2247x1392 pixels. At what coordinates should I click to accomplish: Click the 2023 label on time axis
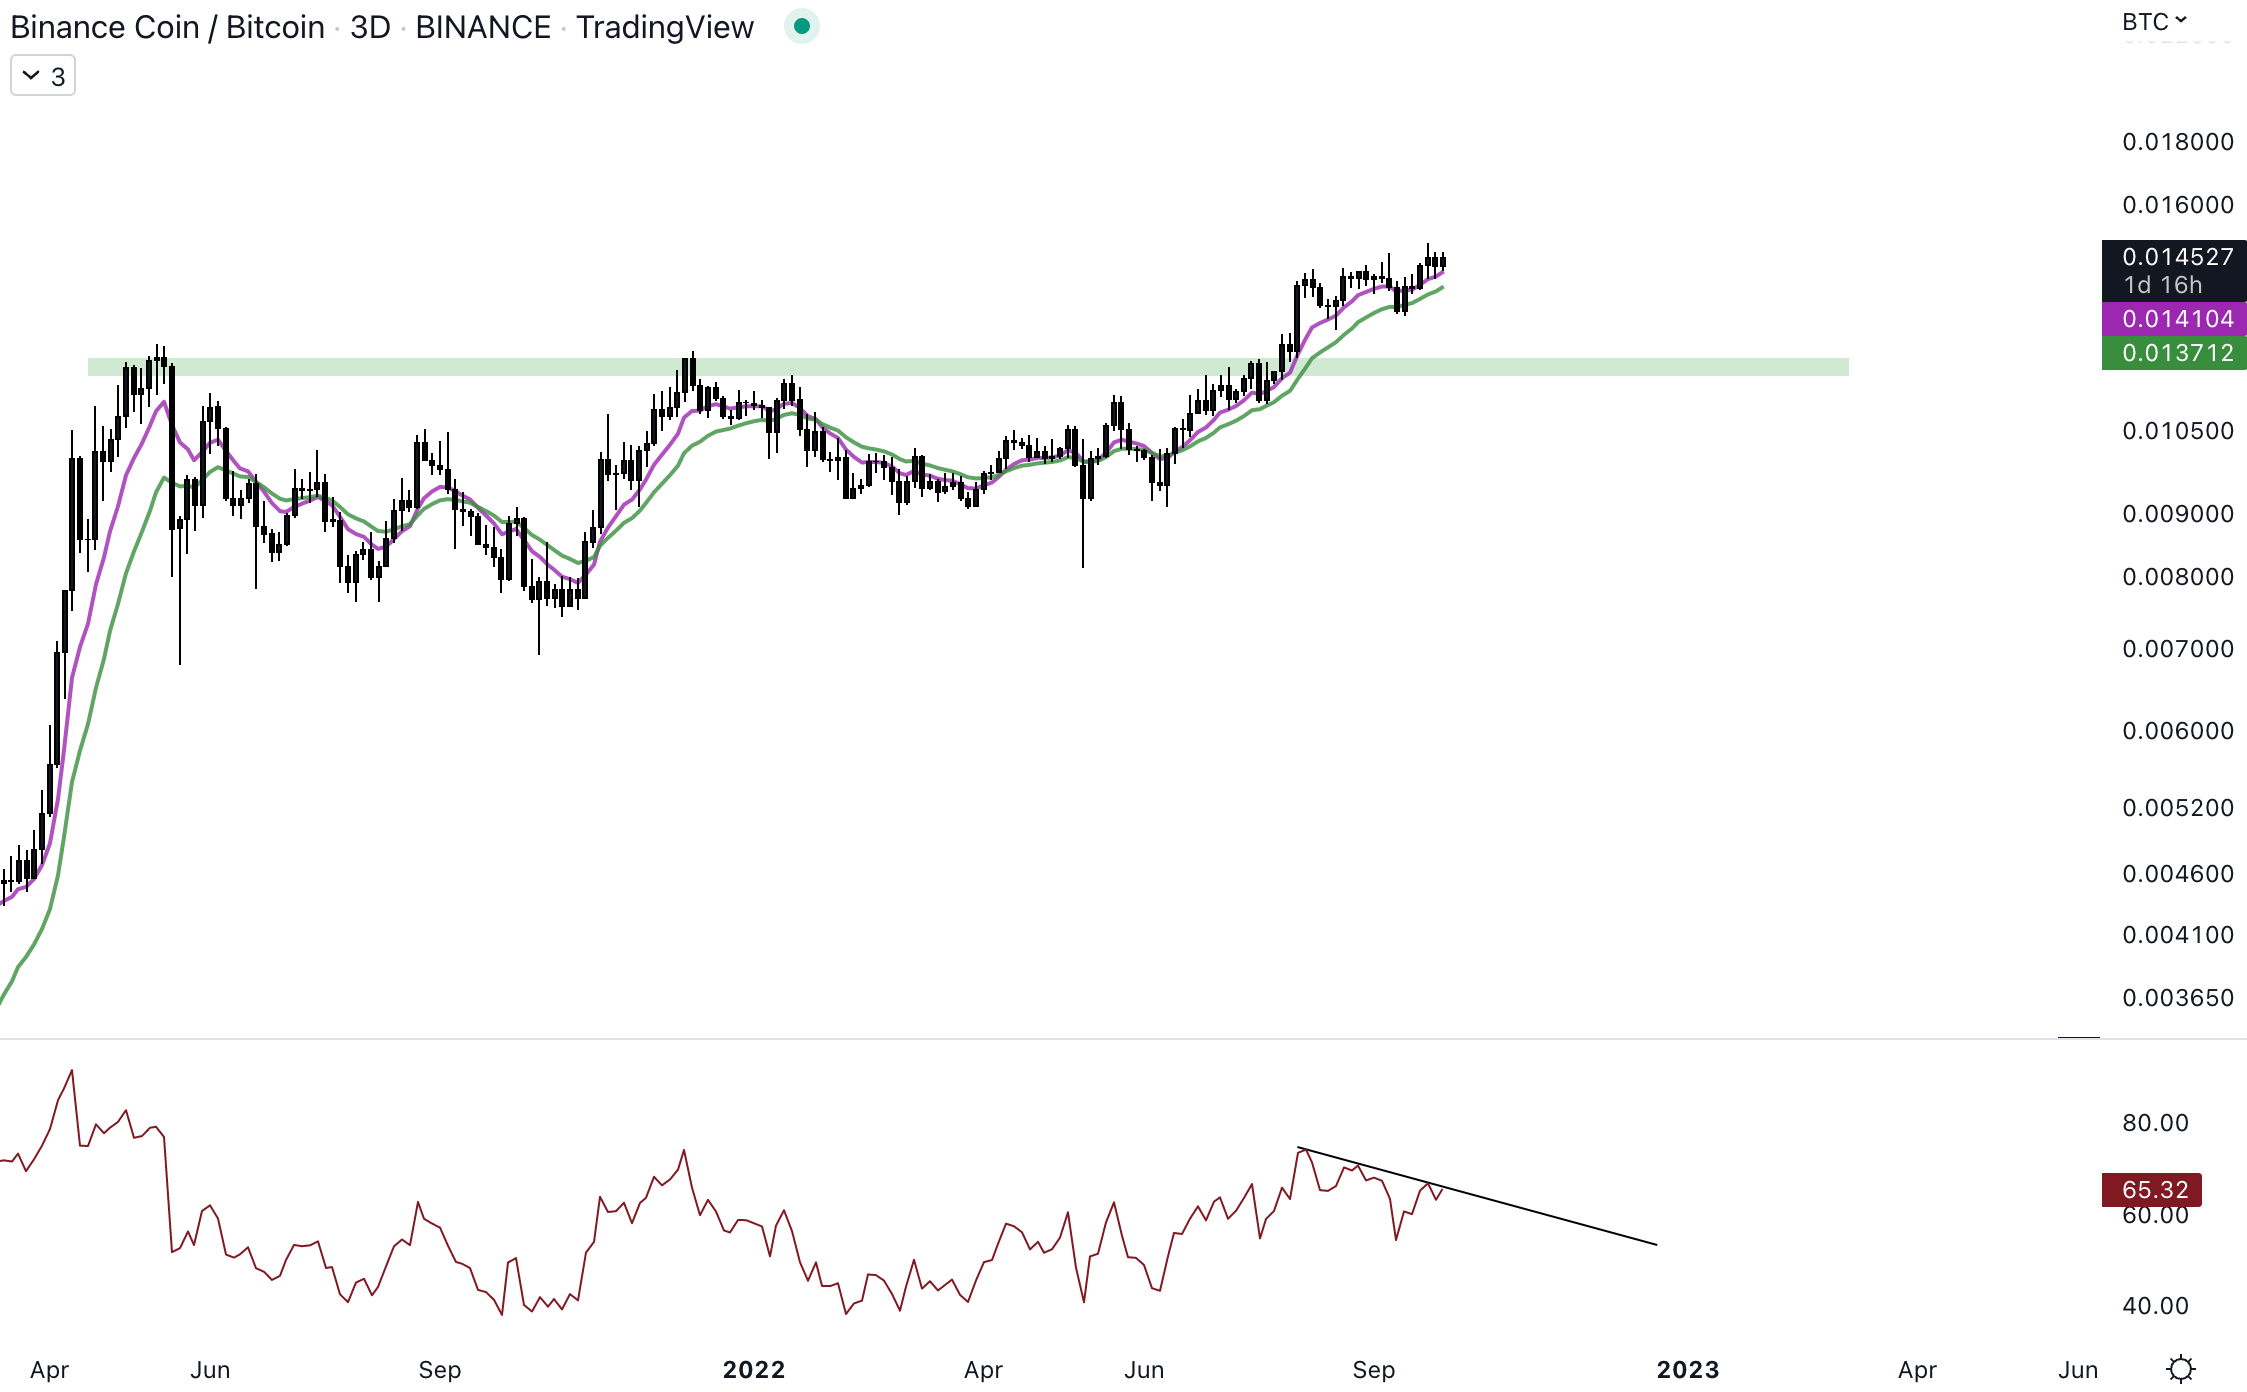pos(1688,1370)
